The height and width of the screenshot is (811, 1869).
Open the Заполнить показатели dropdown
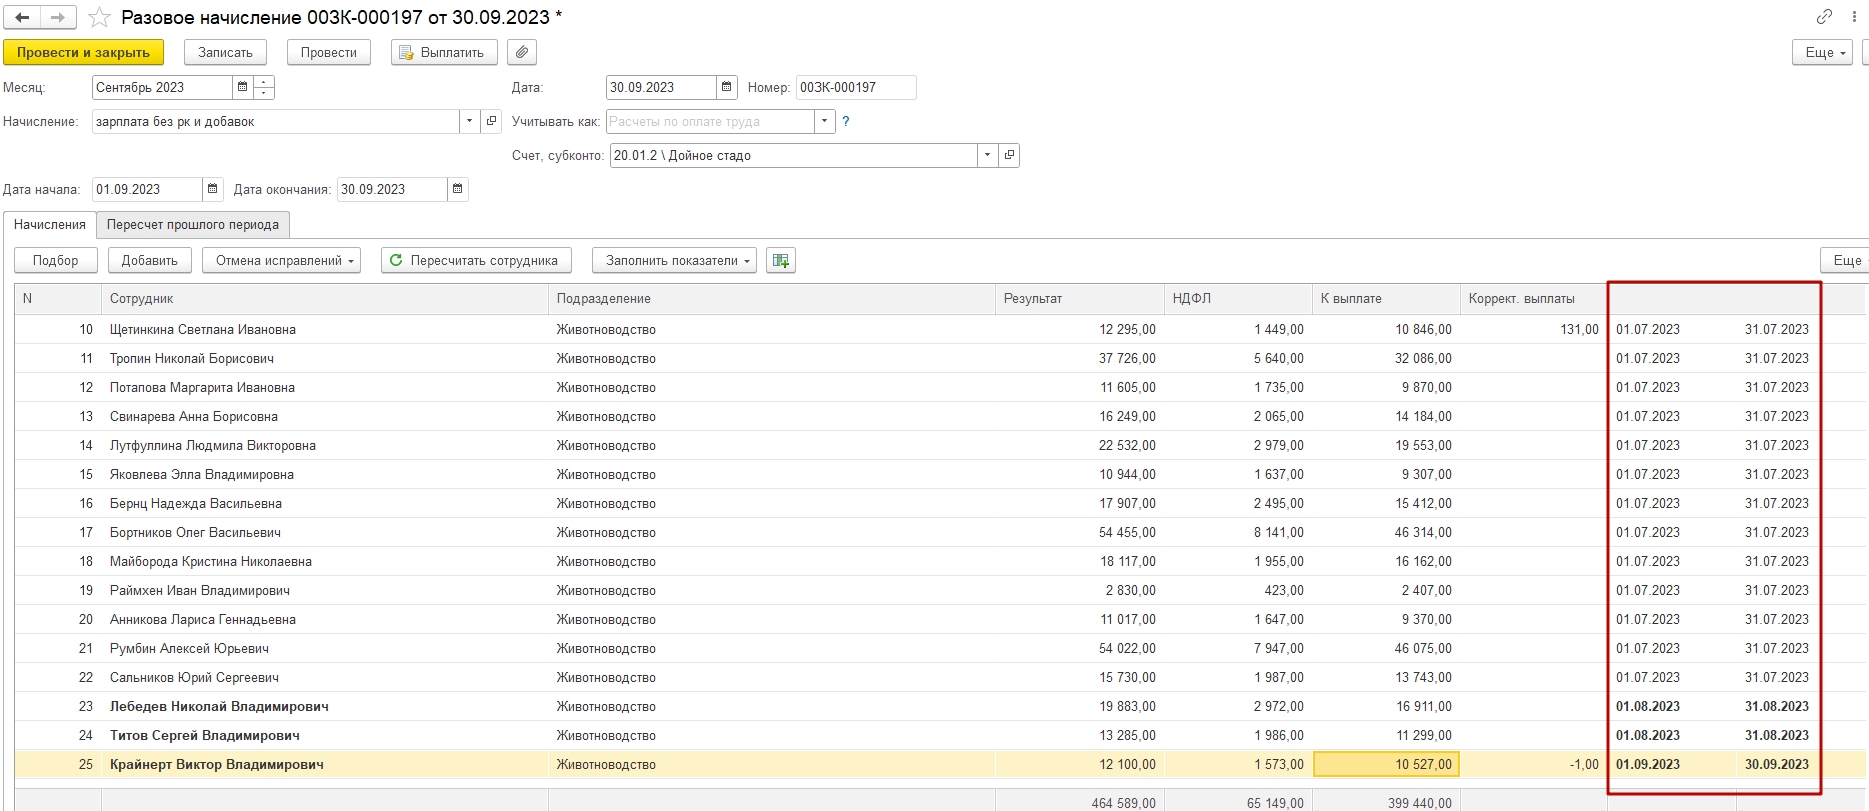pos(674,261)
